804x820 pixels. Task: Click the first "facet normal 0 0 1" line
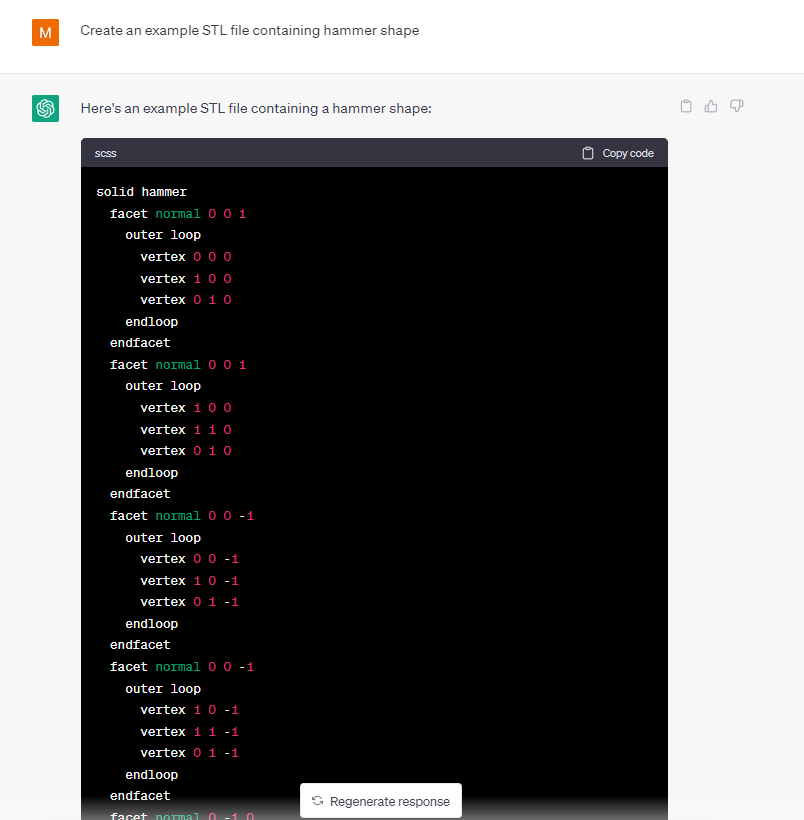pos(178,213)
